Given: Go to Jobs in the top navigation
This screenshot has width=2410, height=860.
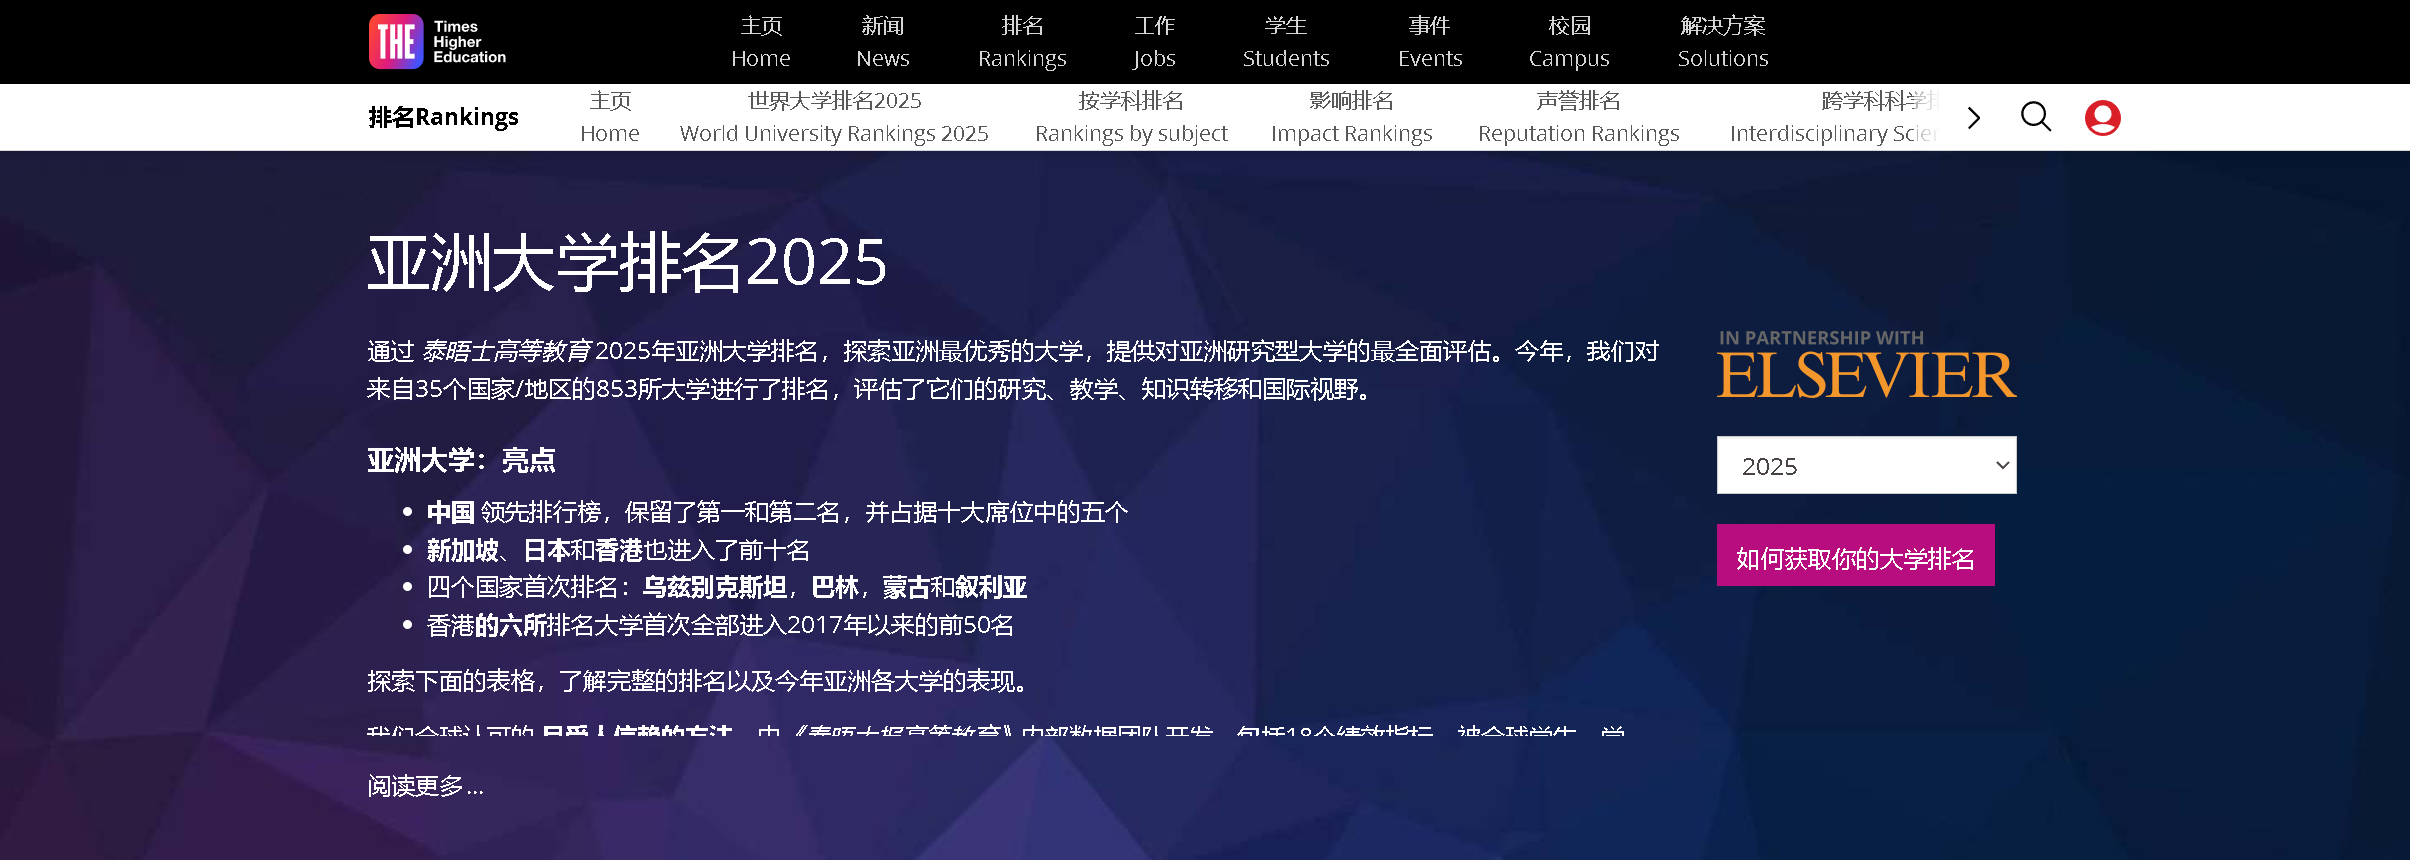Looking at the screenshot, I should (1154, 42).
